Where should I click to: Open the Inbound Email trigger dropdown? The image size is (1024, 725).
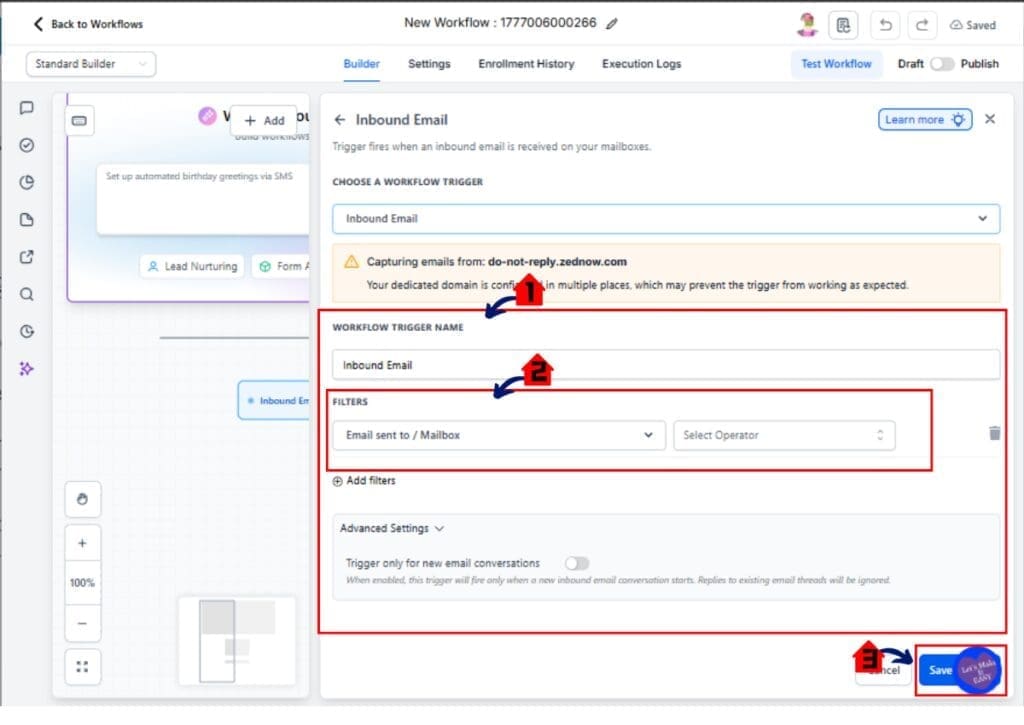(665, 218)
